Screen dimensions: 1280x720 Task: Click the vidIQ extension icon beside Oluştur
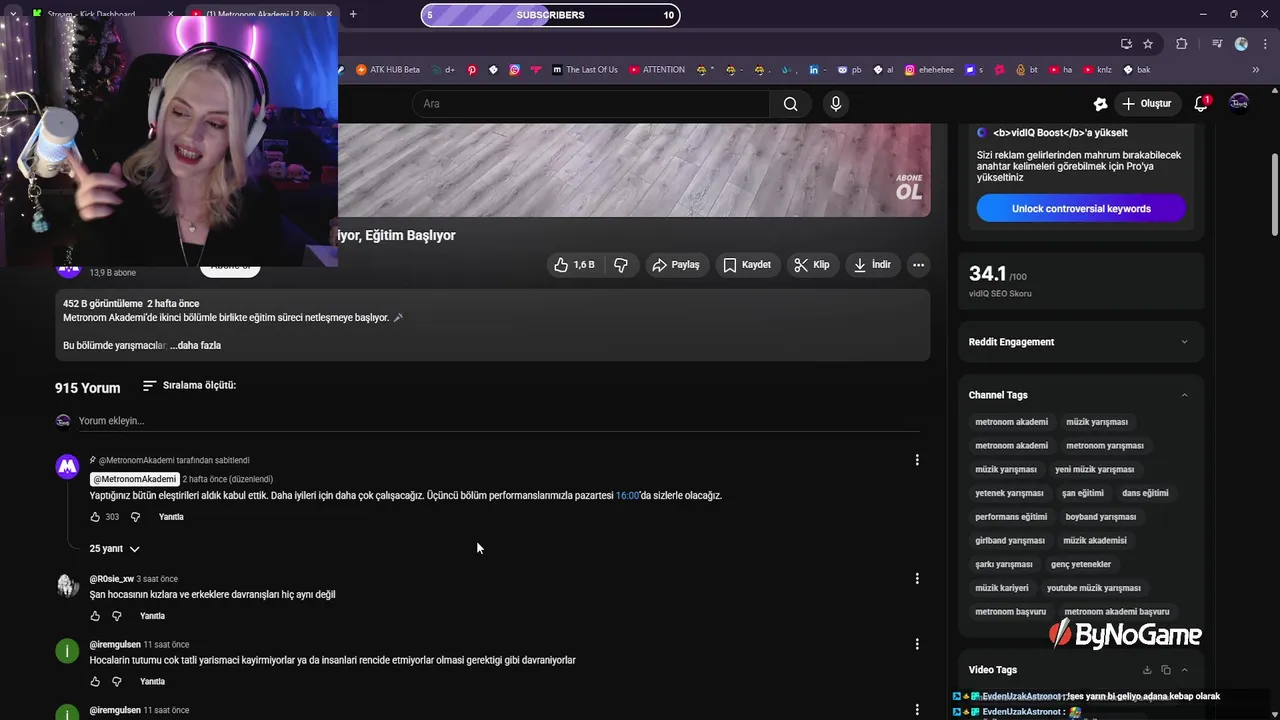point(1100,104)
